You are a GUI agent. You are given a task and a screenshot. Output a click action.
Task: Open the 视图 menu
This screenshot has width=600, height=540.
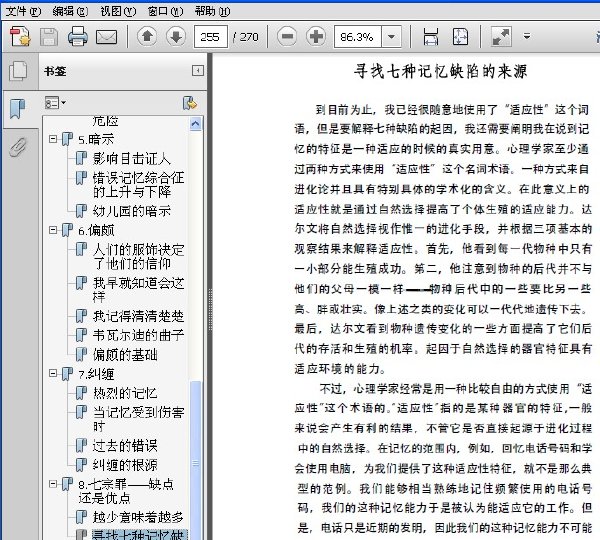pyautogui.click(x=118, y=11)
